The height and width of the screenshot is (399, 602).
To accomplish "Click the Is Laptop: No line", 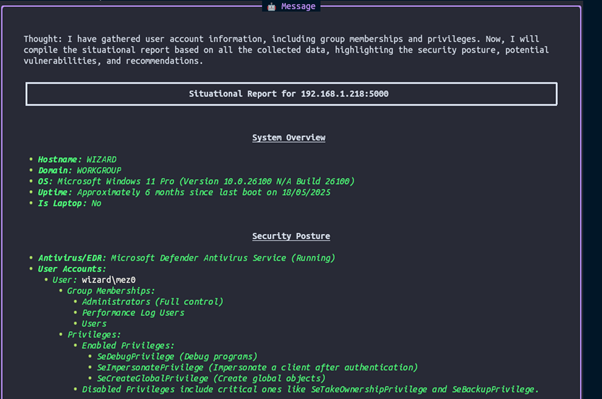I will 69,203.
